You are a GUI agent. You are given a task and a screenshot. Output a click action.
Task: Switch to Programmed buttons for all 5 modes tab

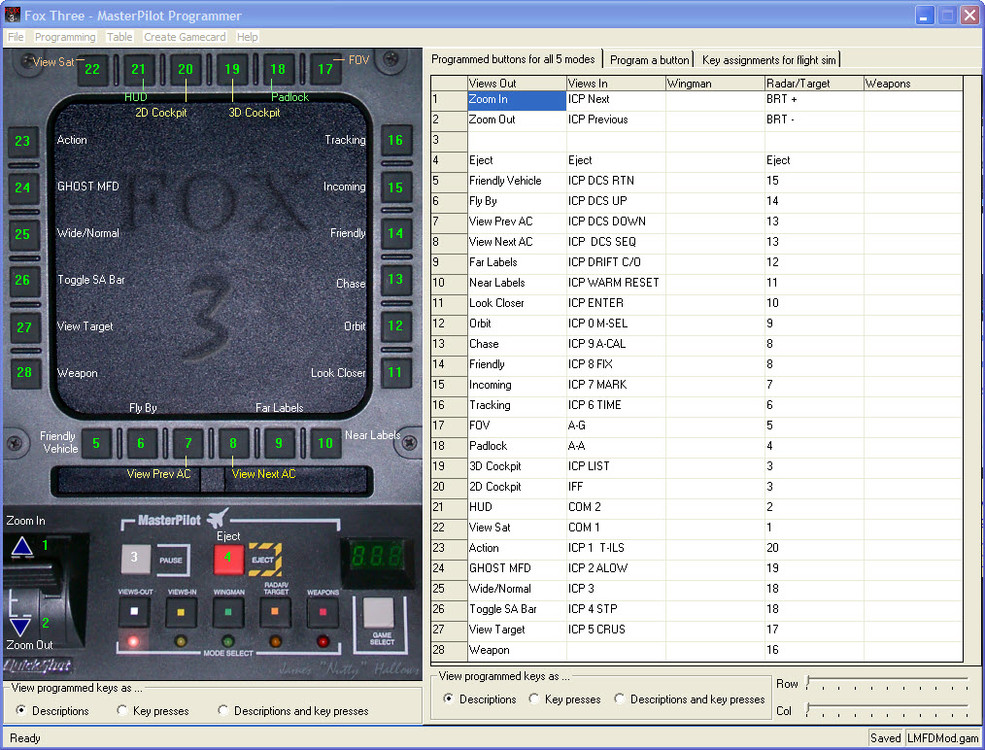pyautogui.click(x=513, y=59)
